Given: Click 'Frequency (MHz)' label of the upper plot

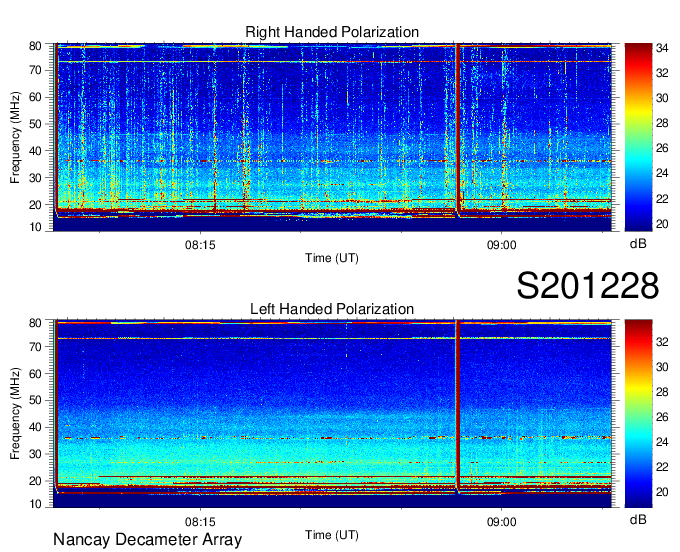Looking at the screenshot, I should pyautogui.click(x=15, y=137).
